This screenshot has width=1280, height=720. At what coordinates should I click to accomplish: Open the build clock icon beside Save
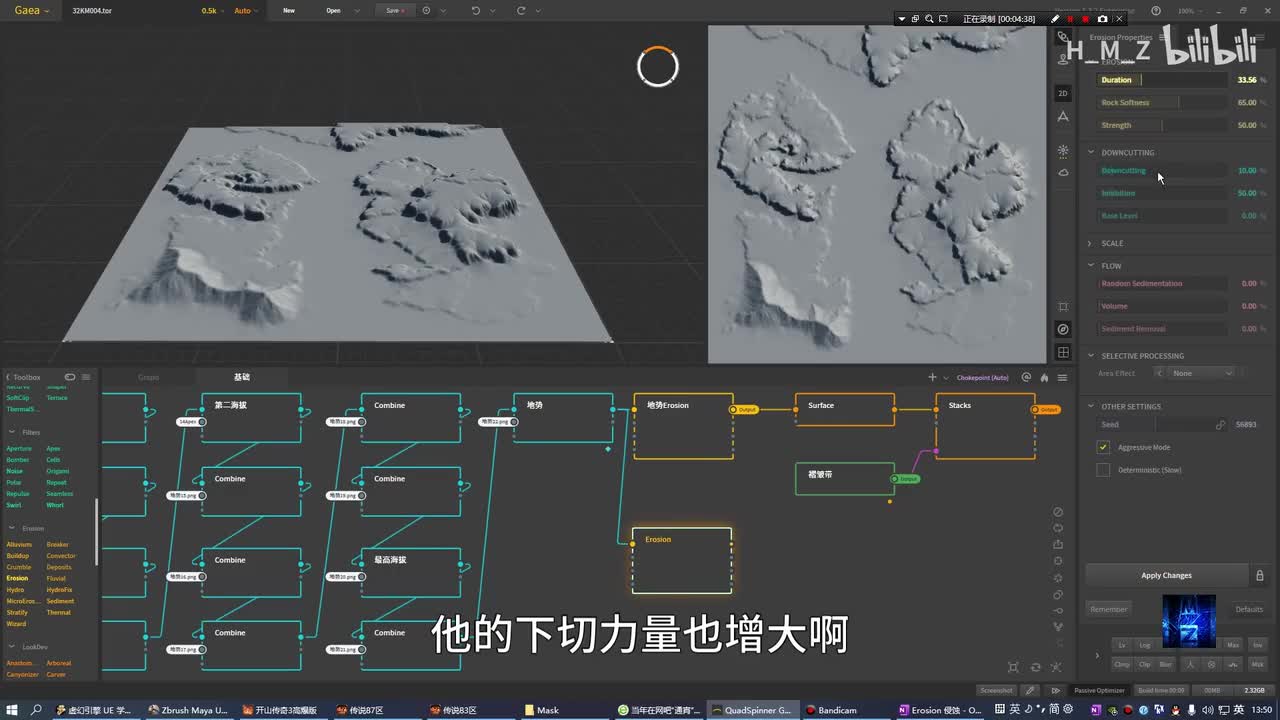point(427,10)
